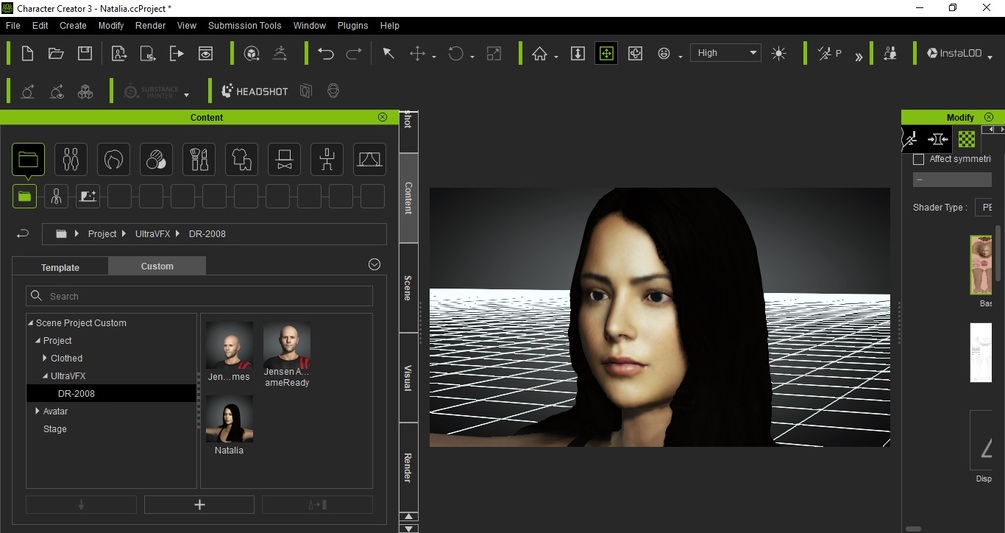The height and width of the screenshot is (533, 1005).
Task: Open the Scene vertical side tab
Action: coord(408,288)
